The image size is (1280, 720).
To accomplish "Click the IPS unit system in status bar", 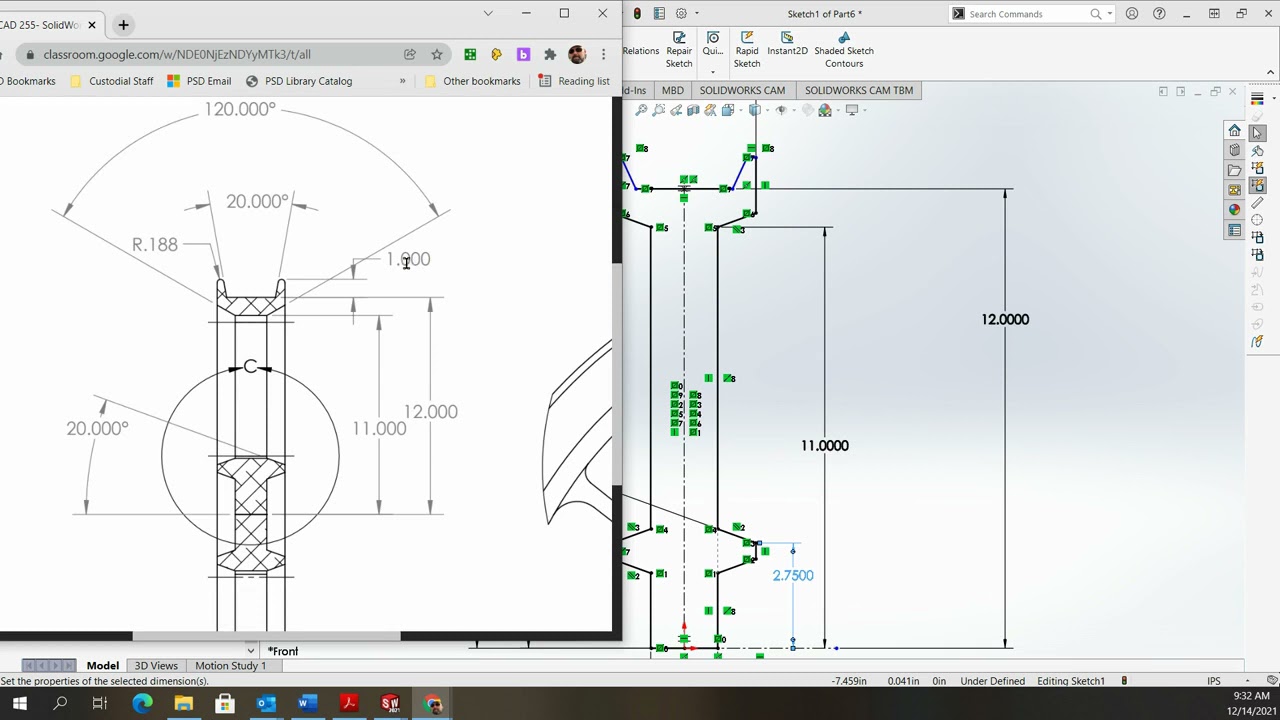I will [1213, 681].
